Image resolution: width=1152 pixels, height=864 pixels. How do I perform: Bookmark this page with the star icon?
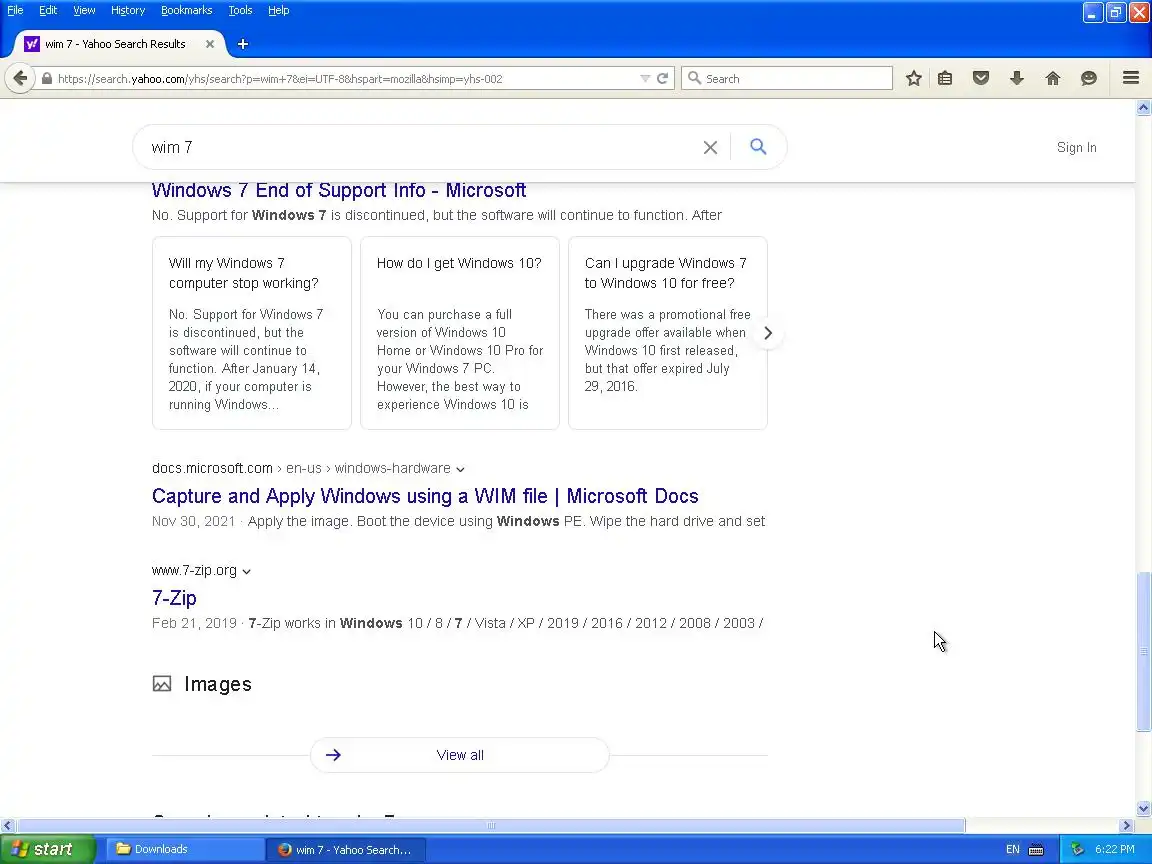[913, 78]
